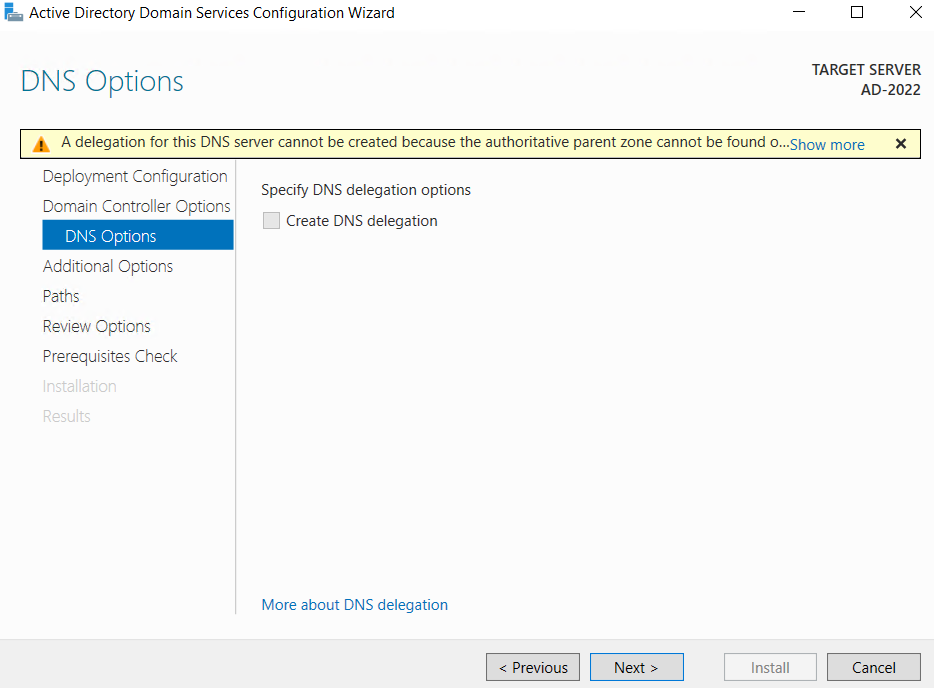
Task: Advance with the Next button
Action: [x=636, y=667]
